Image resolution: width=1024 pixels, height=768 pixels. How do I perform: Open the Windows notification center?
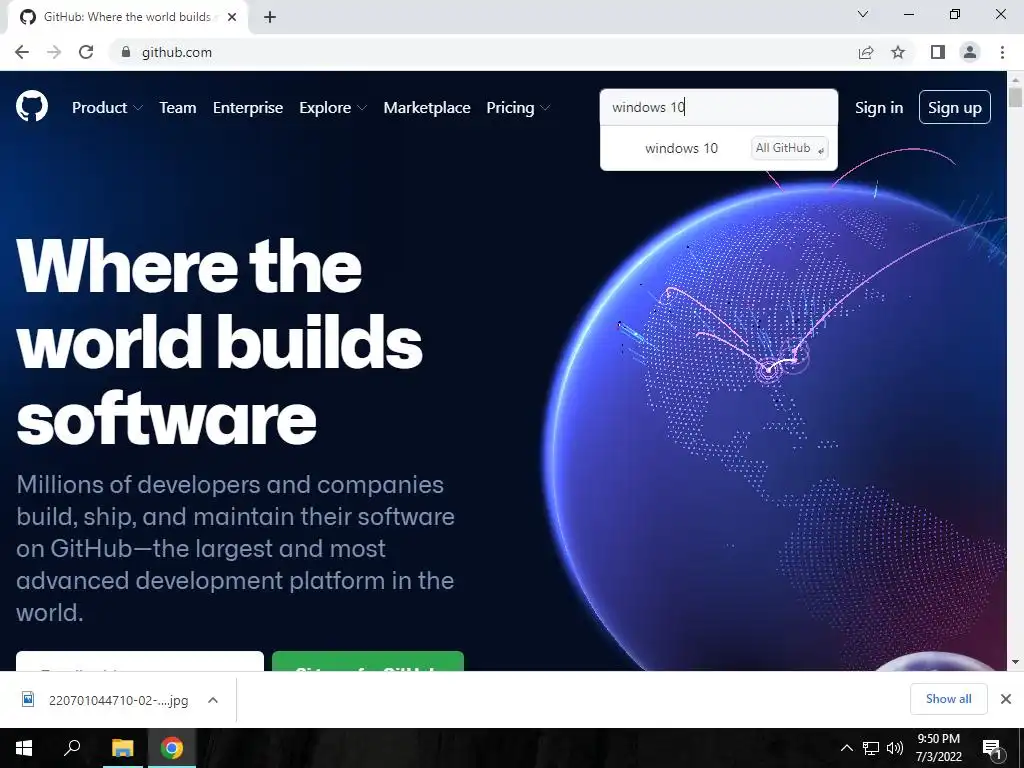pos(992,748)
